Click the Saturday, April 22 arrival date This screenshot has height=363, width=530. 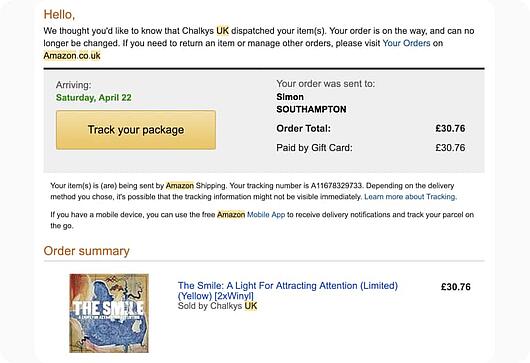click(94, 98)
